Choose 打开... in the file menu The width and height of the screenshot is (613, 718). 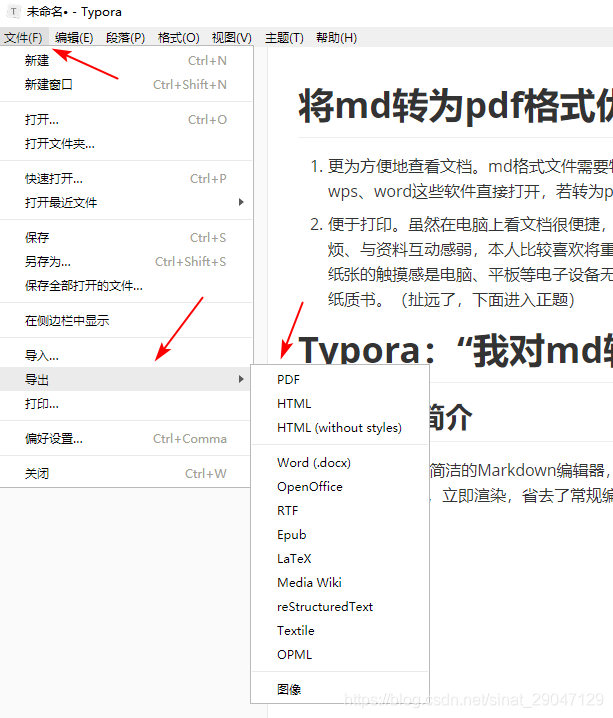click(x=126, y=120)
